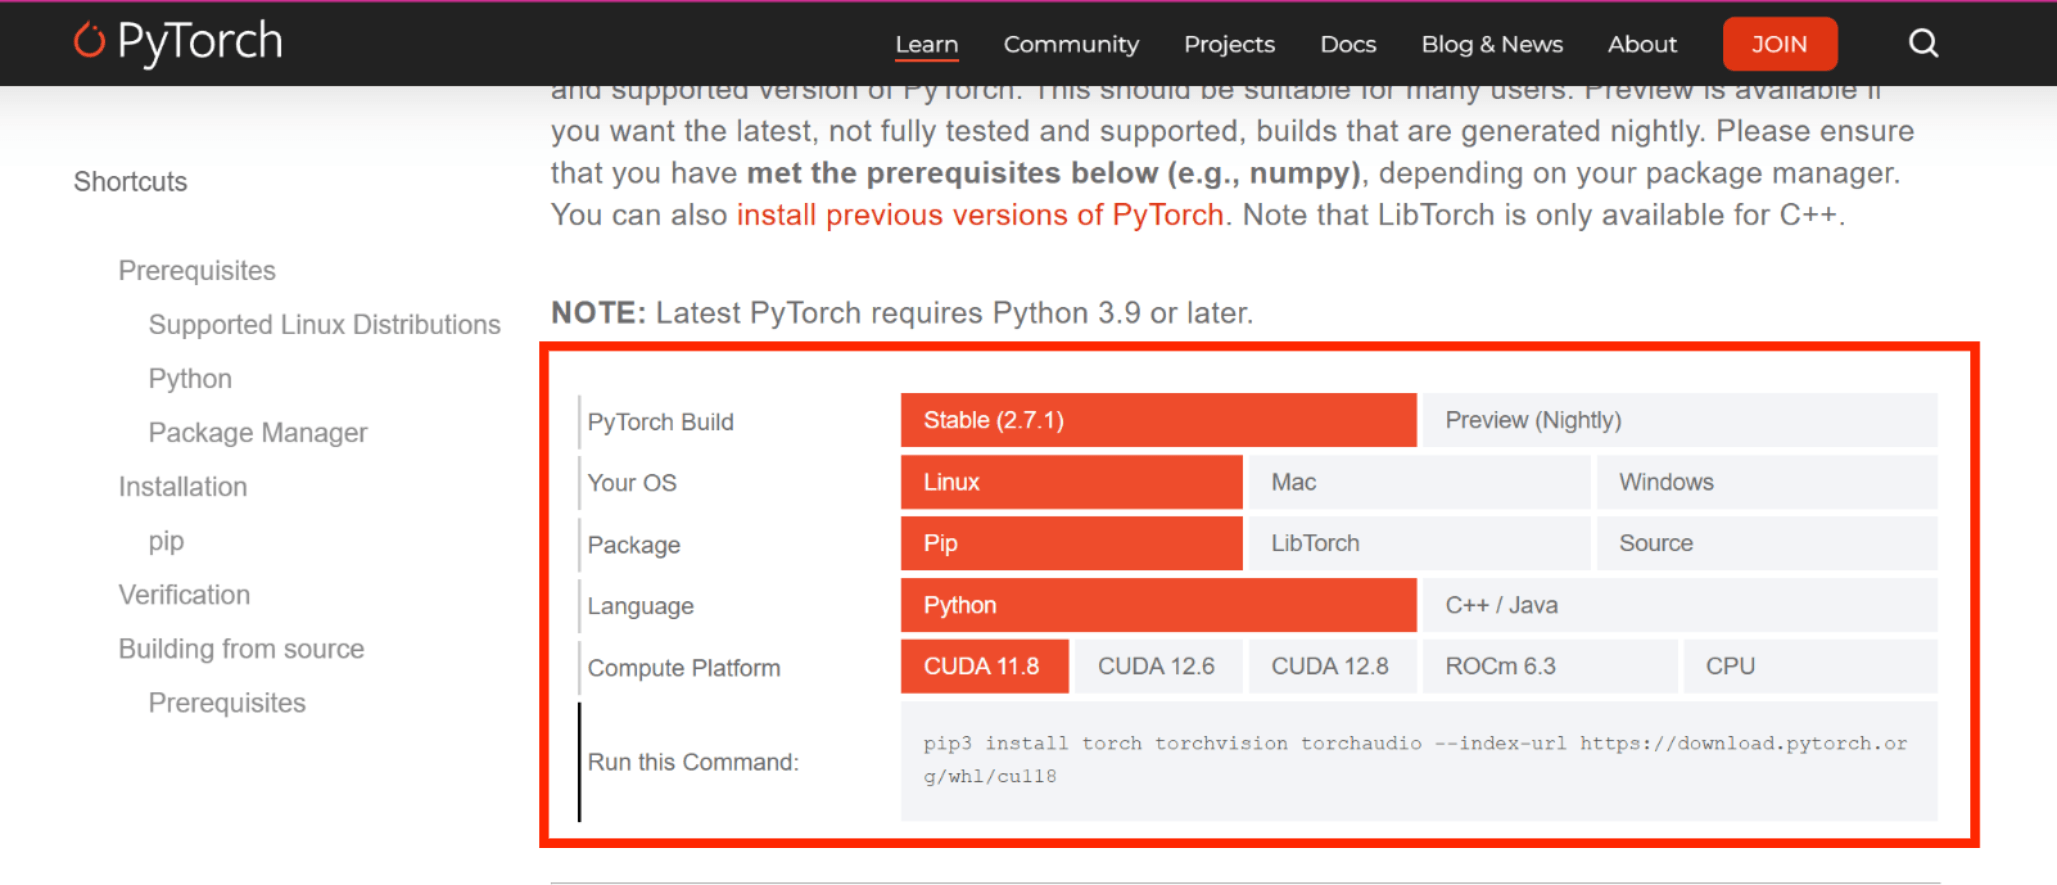
Task: Select the Source package option
Action: pyautogui.click(x=1767, y=543)
